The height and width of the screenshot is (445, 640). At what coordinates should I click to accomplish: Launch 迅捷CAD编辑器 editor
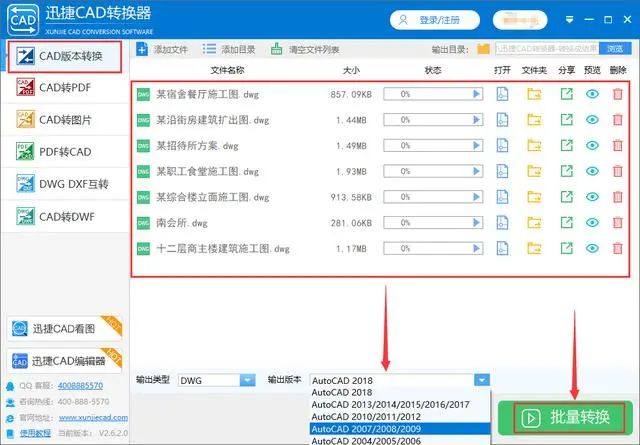(x=64, y=361)
